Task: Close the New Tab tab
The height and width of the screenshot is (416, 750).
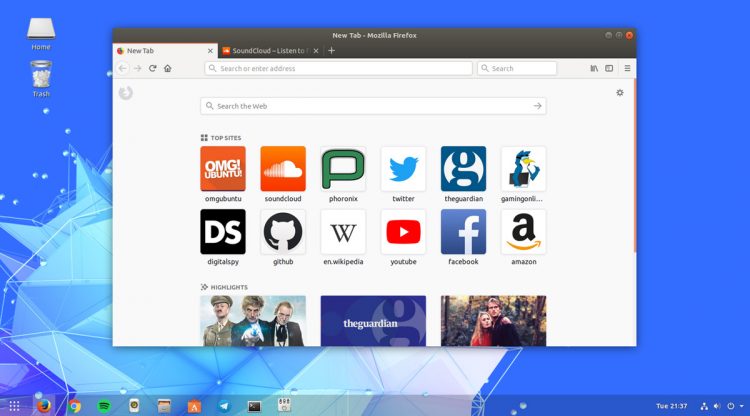Action: click(210, 51)
